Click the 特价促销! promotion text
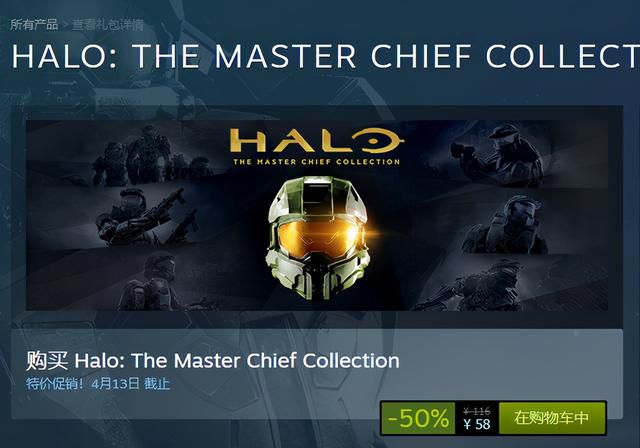This screenshot has width=640, height=448. (55, 384)
